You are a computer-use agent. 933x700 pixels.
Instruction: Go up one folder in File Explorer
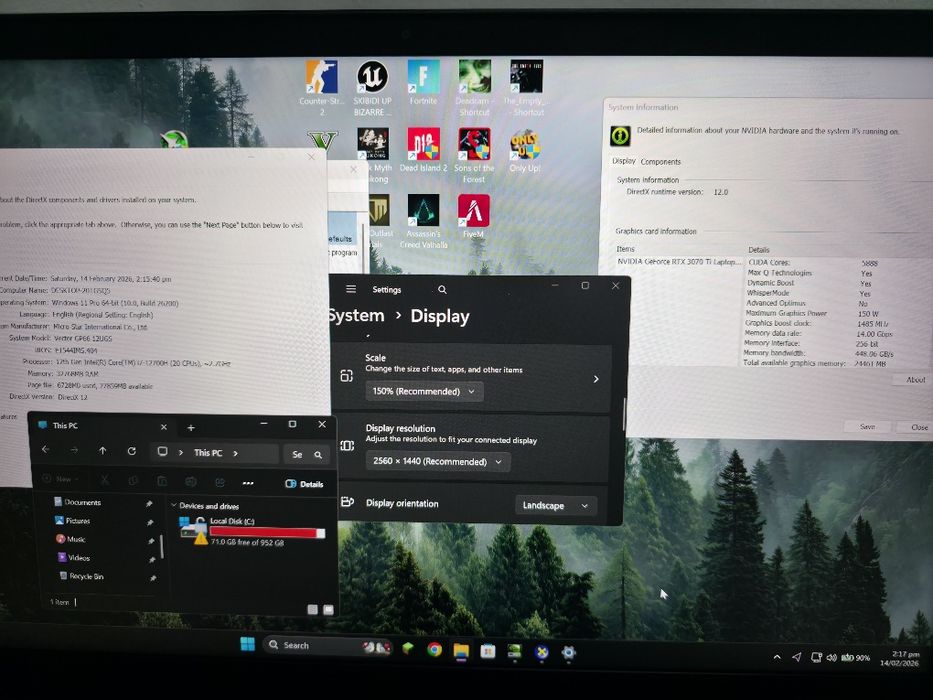[x=102, y=451]
